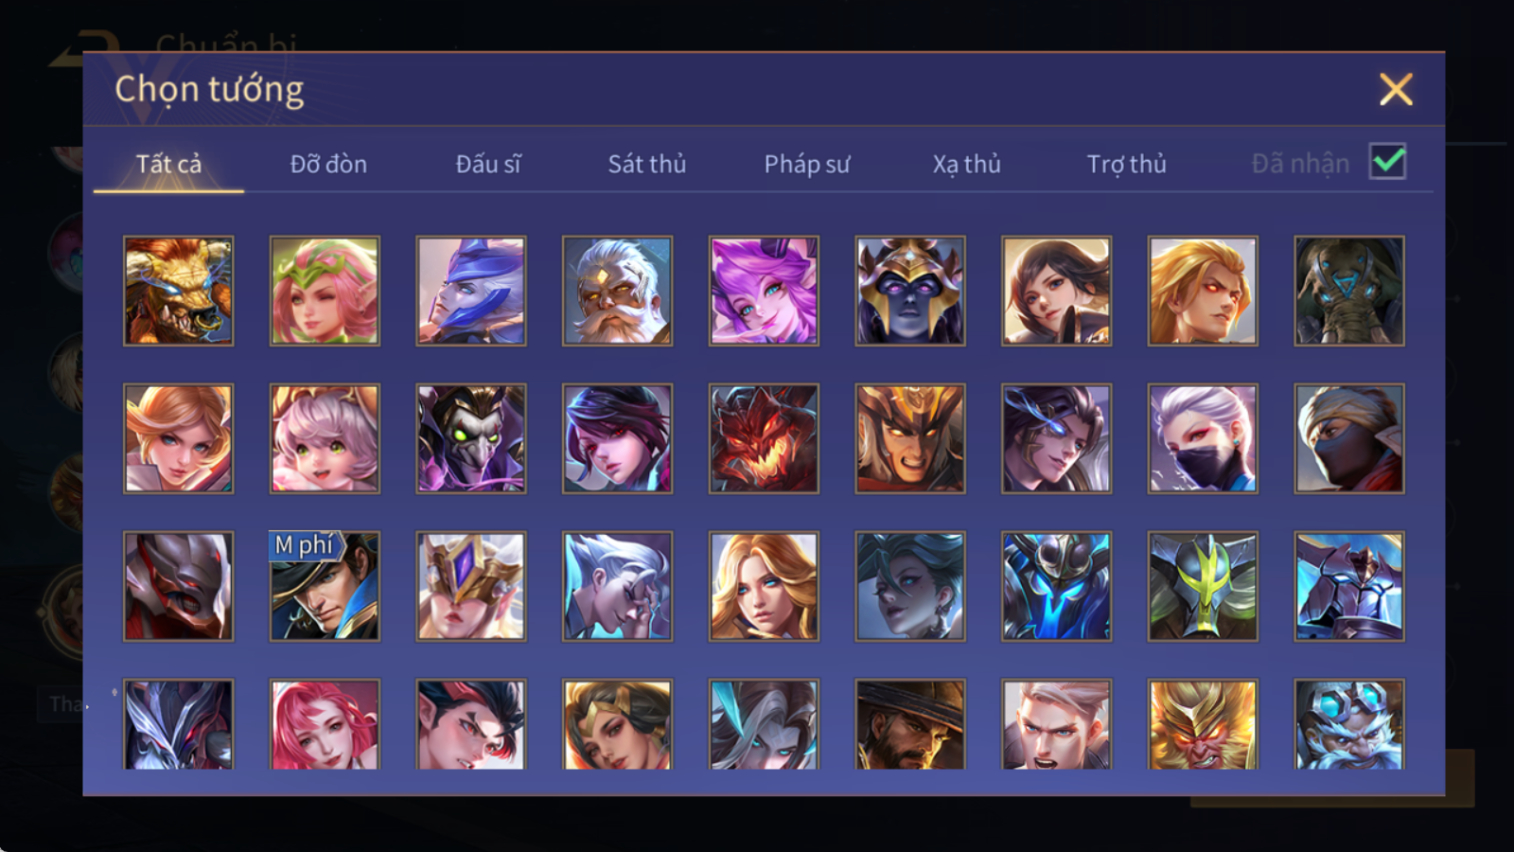The image size is (1514, 852).
Task: Pick the blue-goggled white-bearded dwarf hero
Action: (1349, 725)
